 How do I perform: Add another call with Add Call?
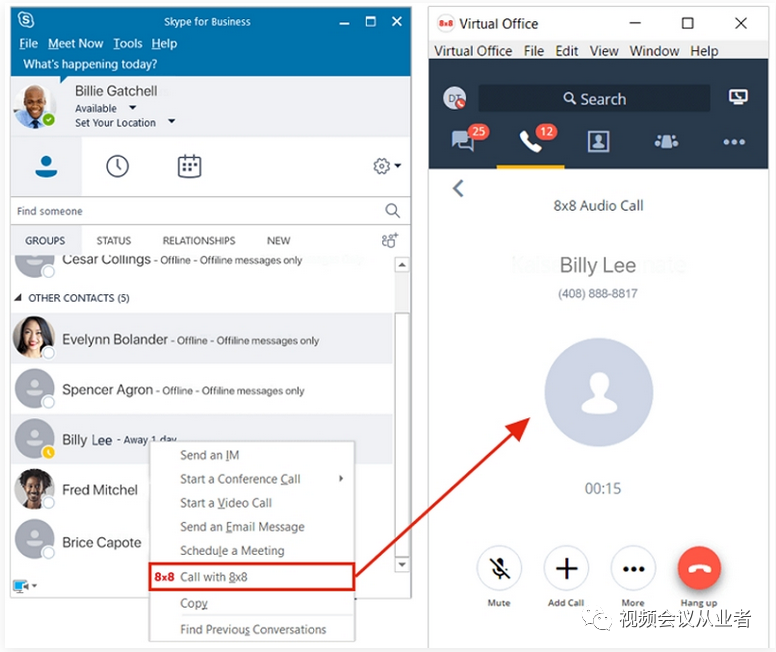pos(566,568)
